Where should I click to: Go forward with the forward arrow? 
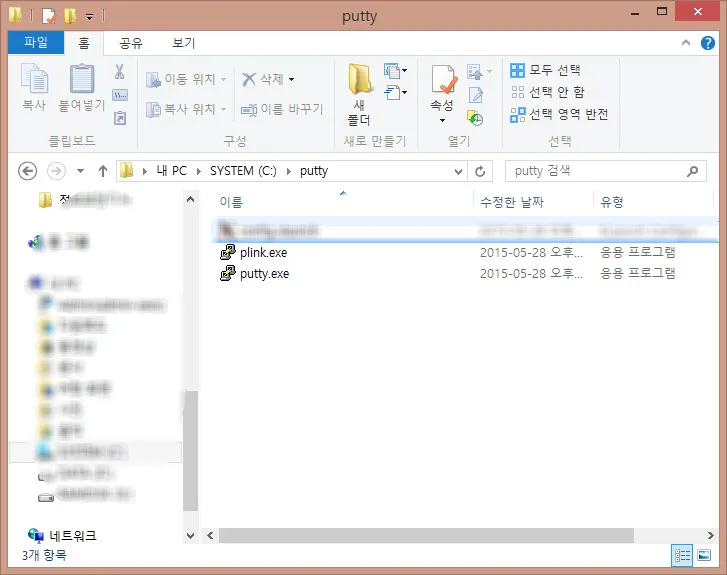(x=56, y=171)
